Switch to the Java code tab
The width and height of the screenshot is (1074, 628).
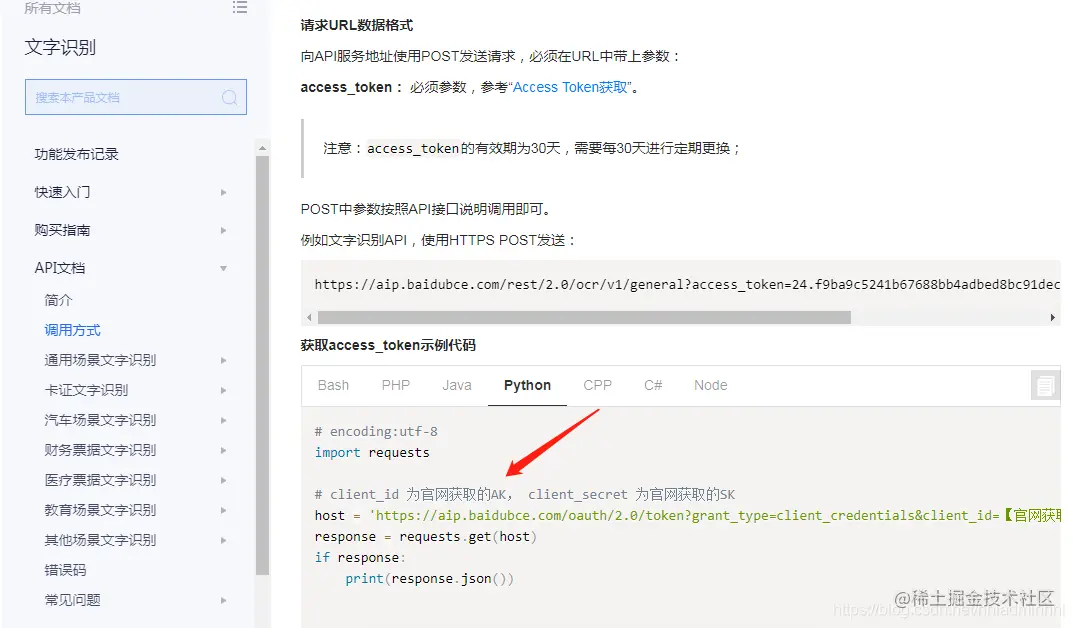(457, 386)
